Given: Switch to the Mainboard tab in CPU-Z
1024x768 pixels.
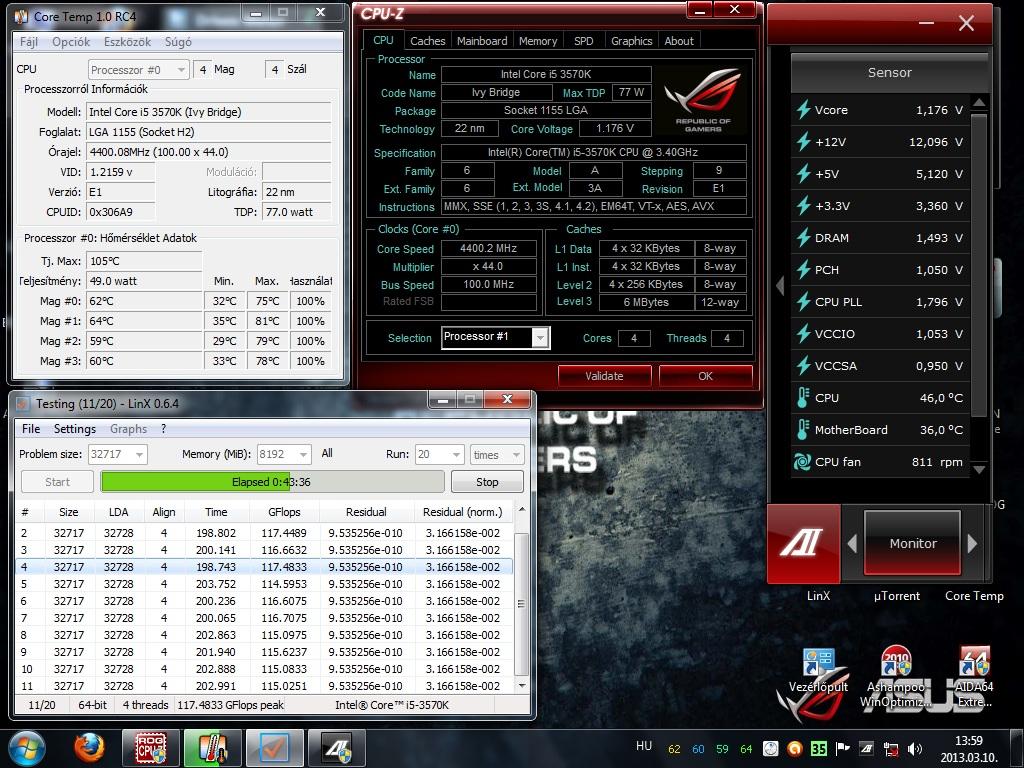Looking at the screenshot, I should [482, 40].
